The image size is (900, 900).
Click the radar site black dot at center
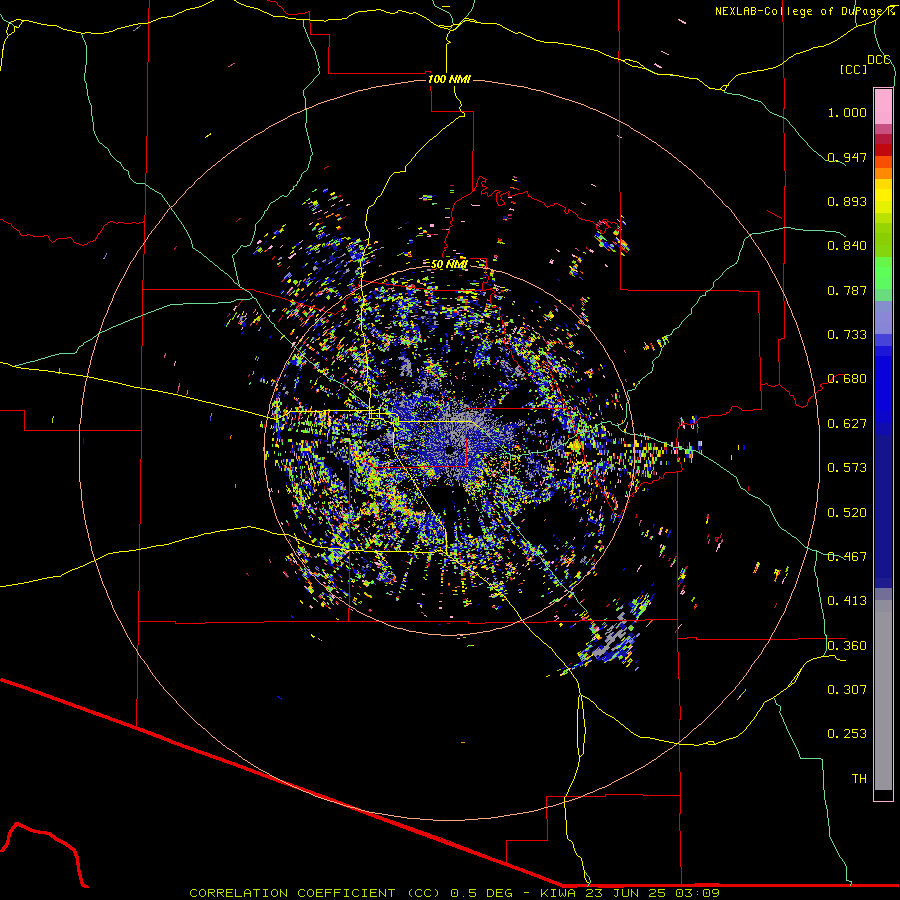pos(451,451)
